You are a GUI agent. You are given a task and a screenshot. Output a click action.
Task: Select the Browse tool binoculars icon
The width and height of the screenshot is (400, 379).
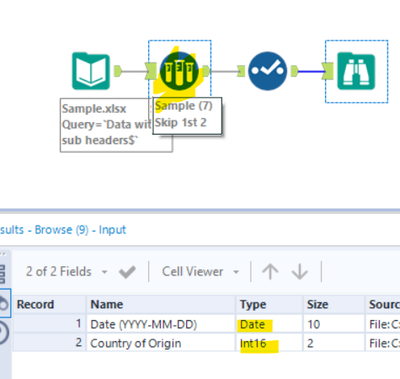click(356, 71)
